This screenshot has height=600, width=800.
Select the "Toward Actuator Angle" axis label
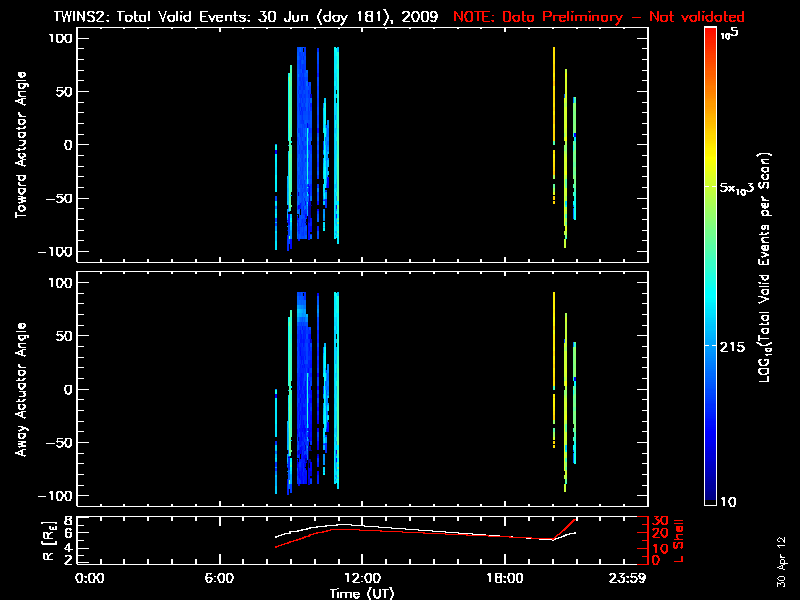[20, 144]
